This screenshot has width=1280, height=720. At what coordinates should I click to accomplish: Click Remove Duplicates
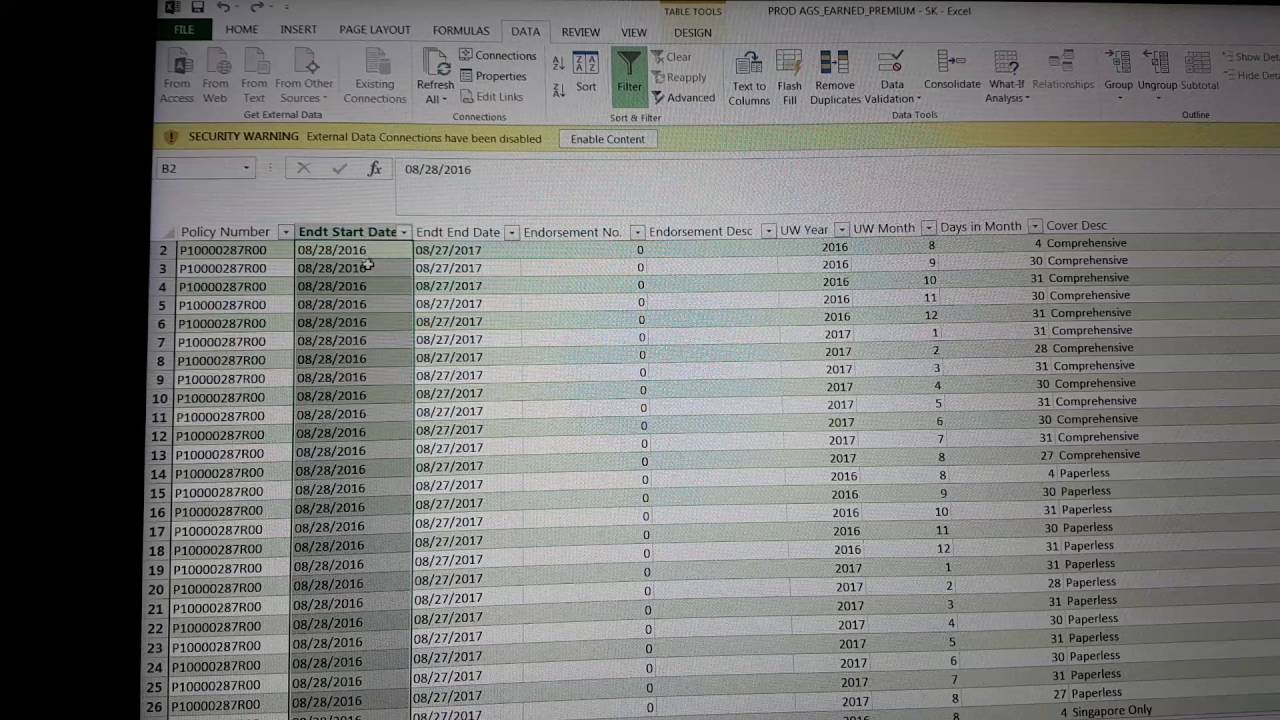(835, 78)
